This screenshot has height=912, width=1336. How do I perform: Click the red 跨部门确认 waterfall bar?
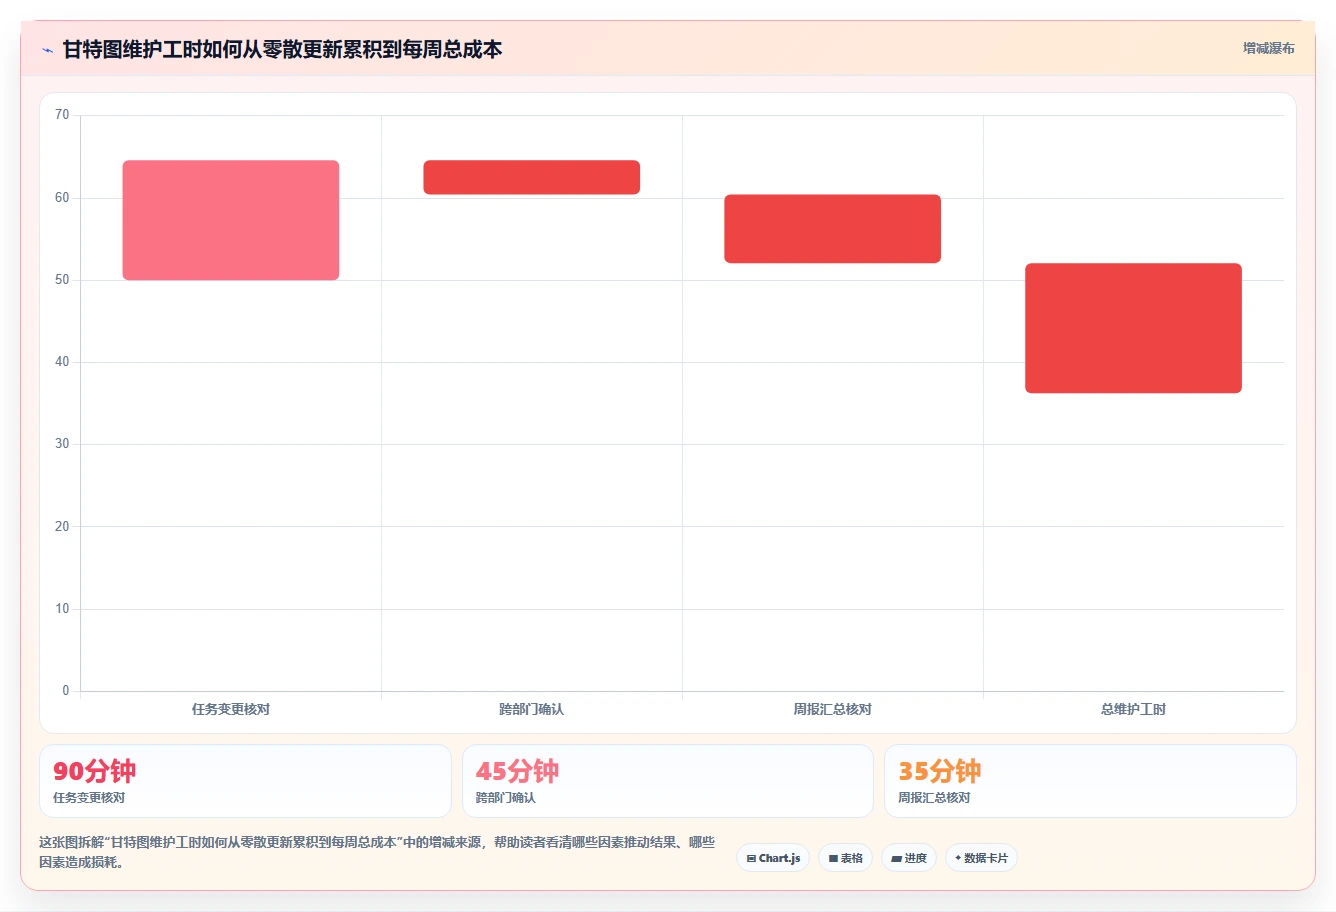pyautogui.click(x=532, y=177)
